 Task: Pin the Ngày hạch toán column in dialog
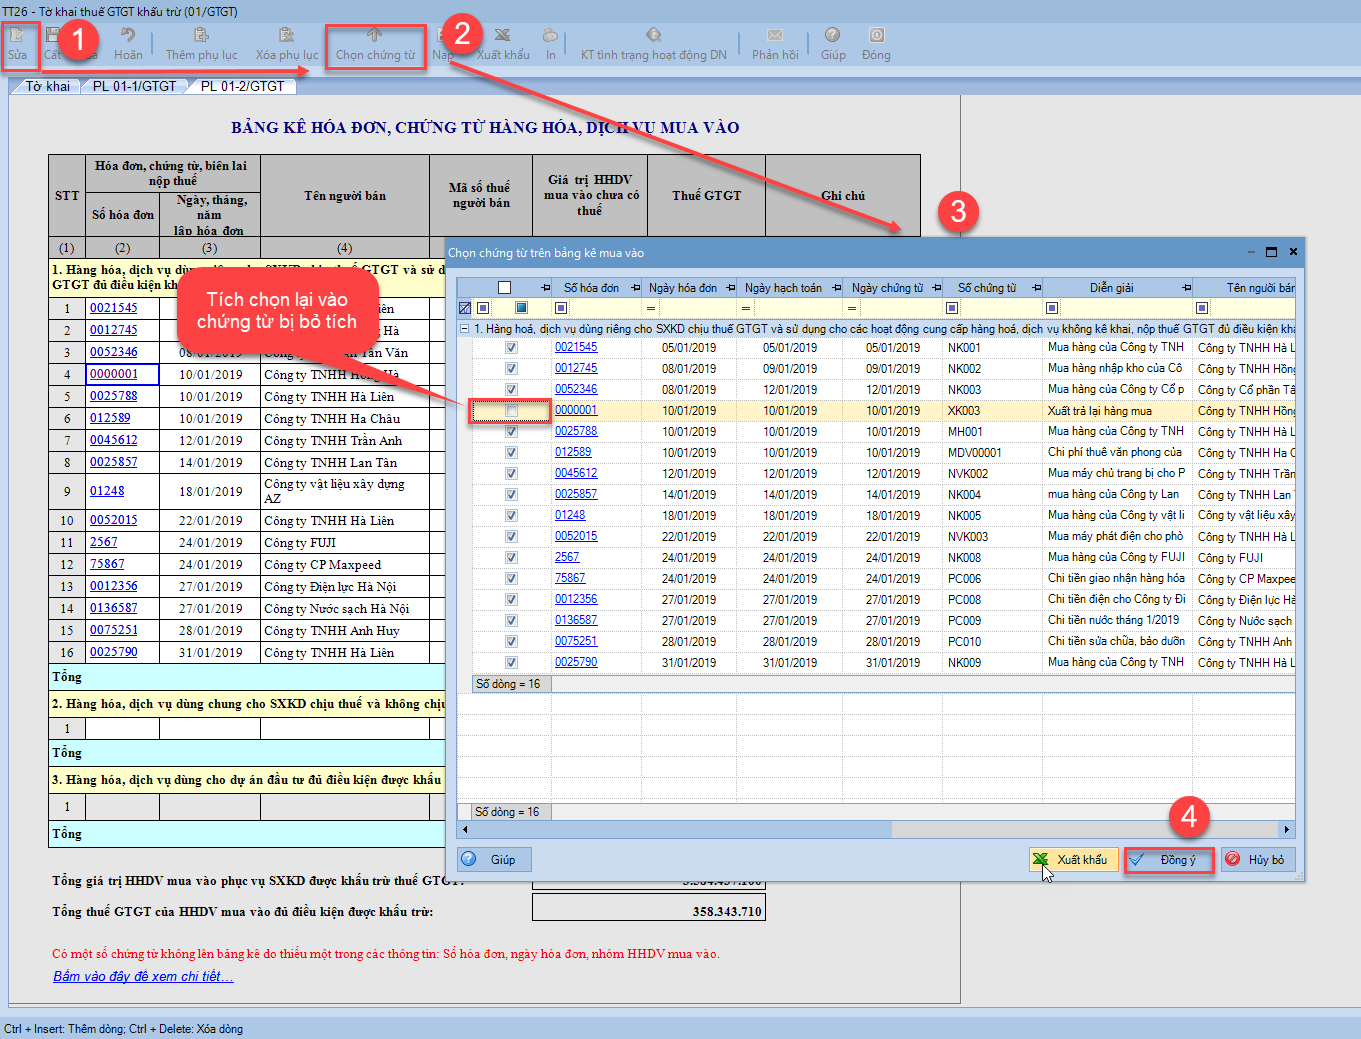[x=836, y=288]
